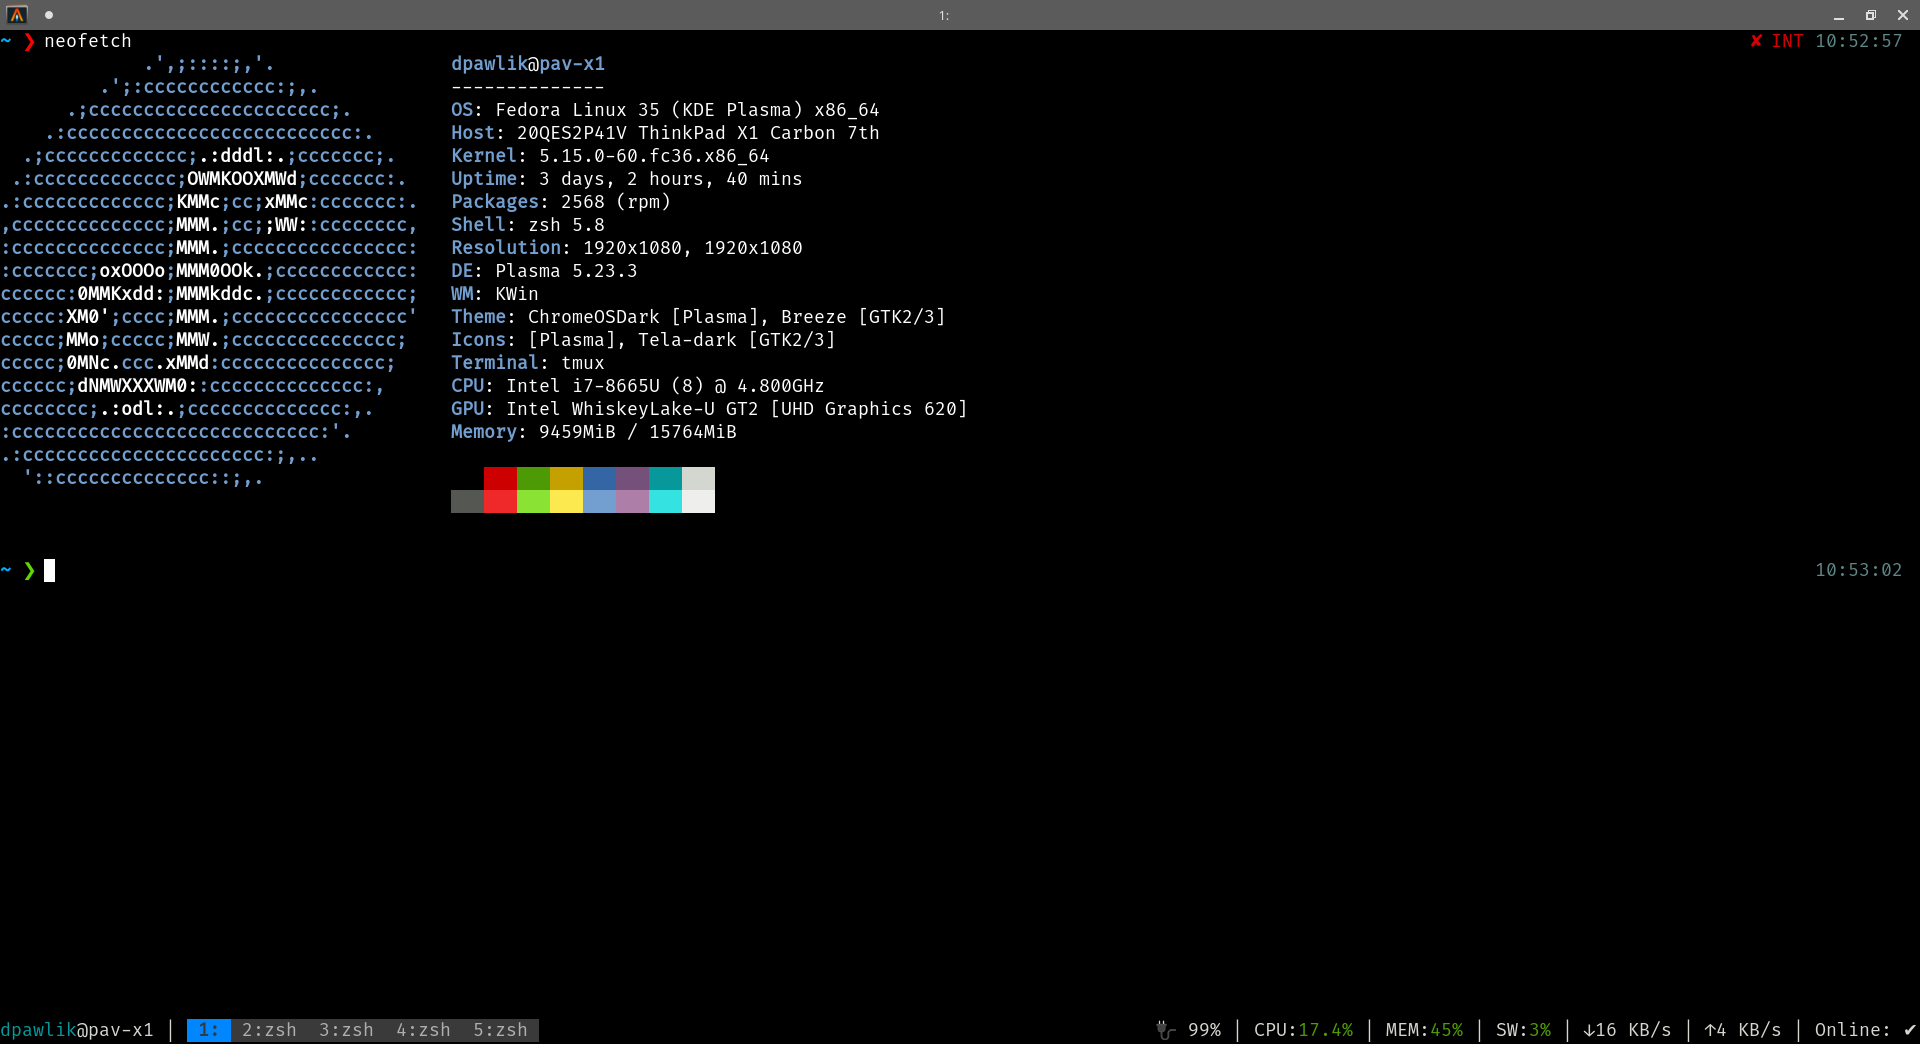Viewport: 1920px width, 1044px height.
Task: Click the Resolution line '1920x1080, 1920x1080'
Action: click(x=693, y=248)
